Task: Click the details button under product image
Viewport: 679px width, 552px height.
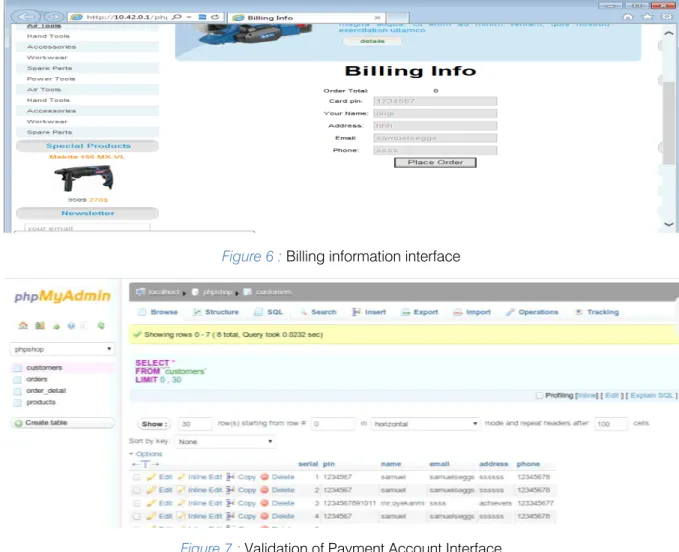Action: [x=372, y=41]
